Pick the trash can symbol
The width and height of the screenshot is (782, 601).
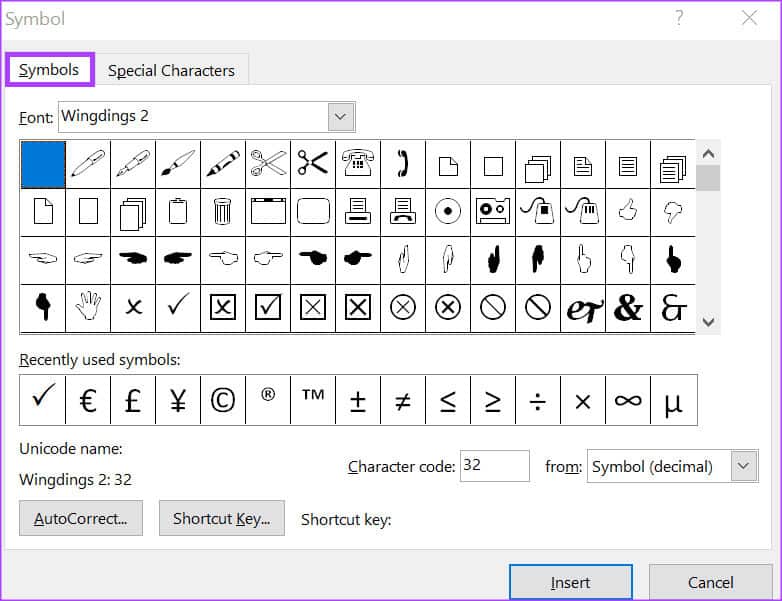coord(223,211)
